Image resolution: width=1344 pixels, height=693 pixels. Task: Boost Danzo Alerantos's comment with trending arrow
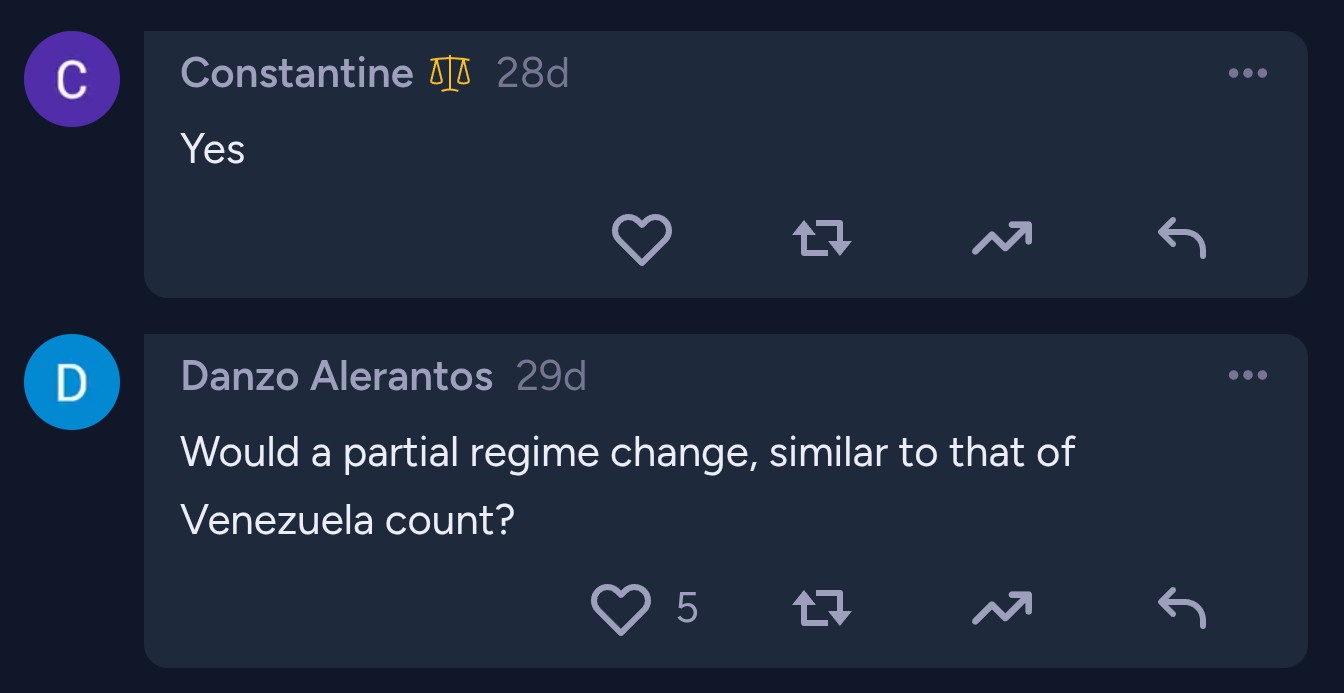[1001, 607]
